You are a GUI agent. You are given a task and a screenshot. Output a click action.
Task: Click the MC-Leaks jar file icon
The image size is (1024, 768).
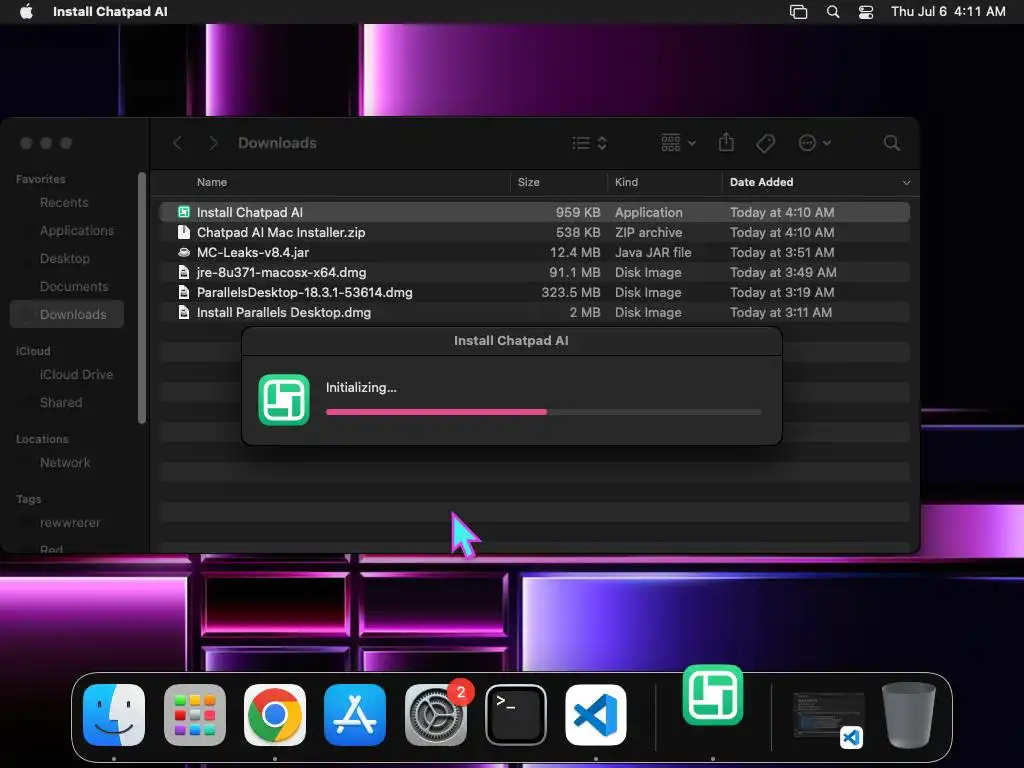184,252
